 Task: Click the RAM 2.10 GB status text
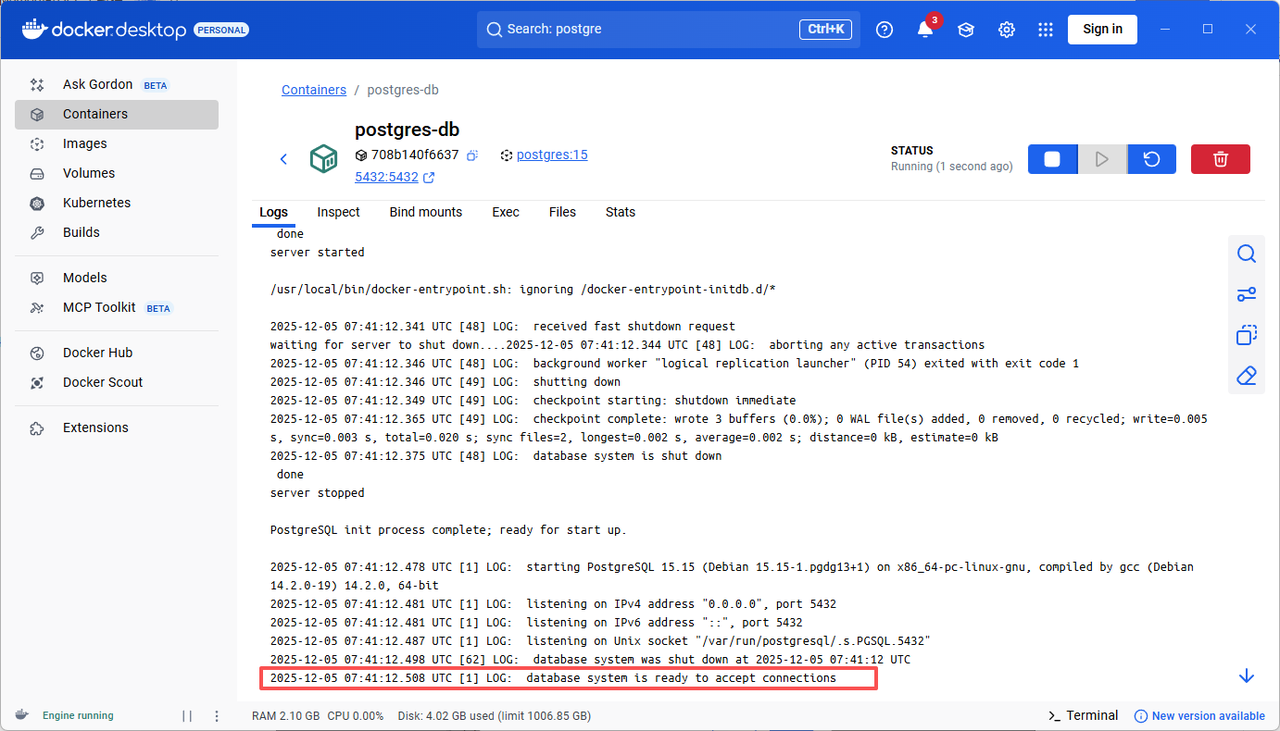(x=286, y=716)
